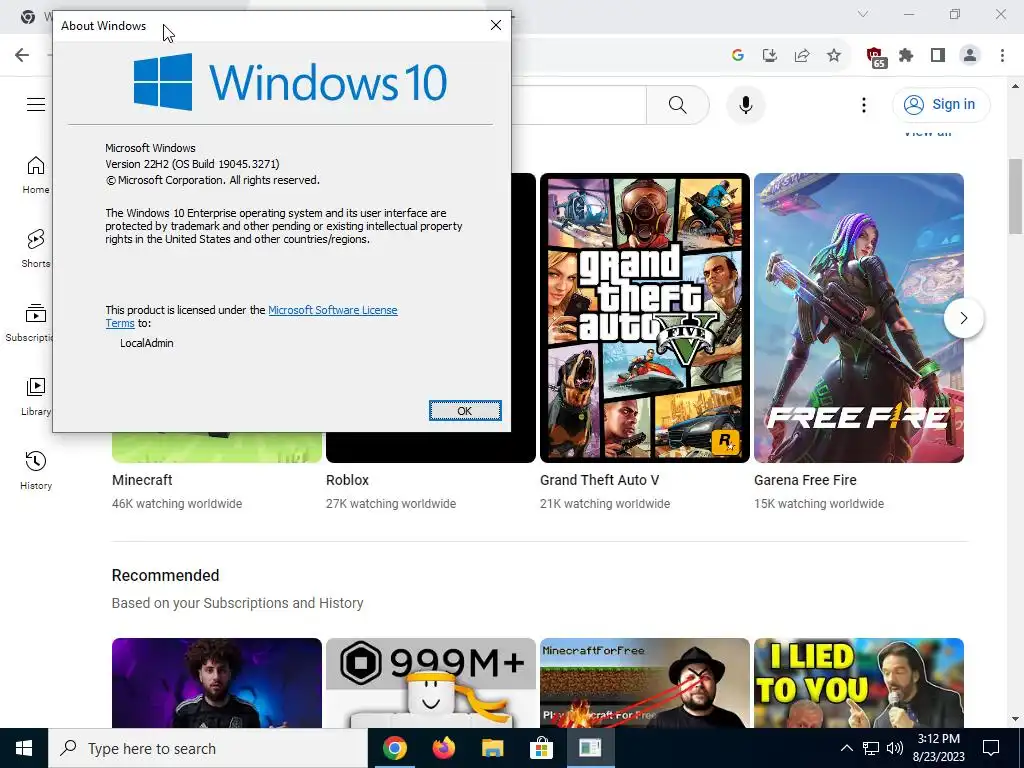This screenshot has height=768, width=1024.
Task: Open Firefox from taskbar
Action: coord(443,748)
